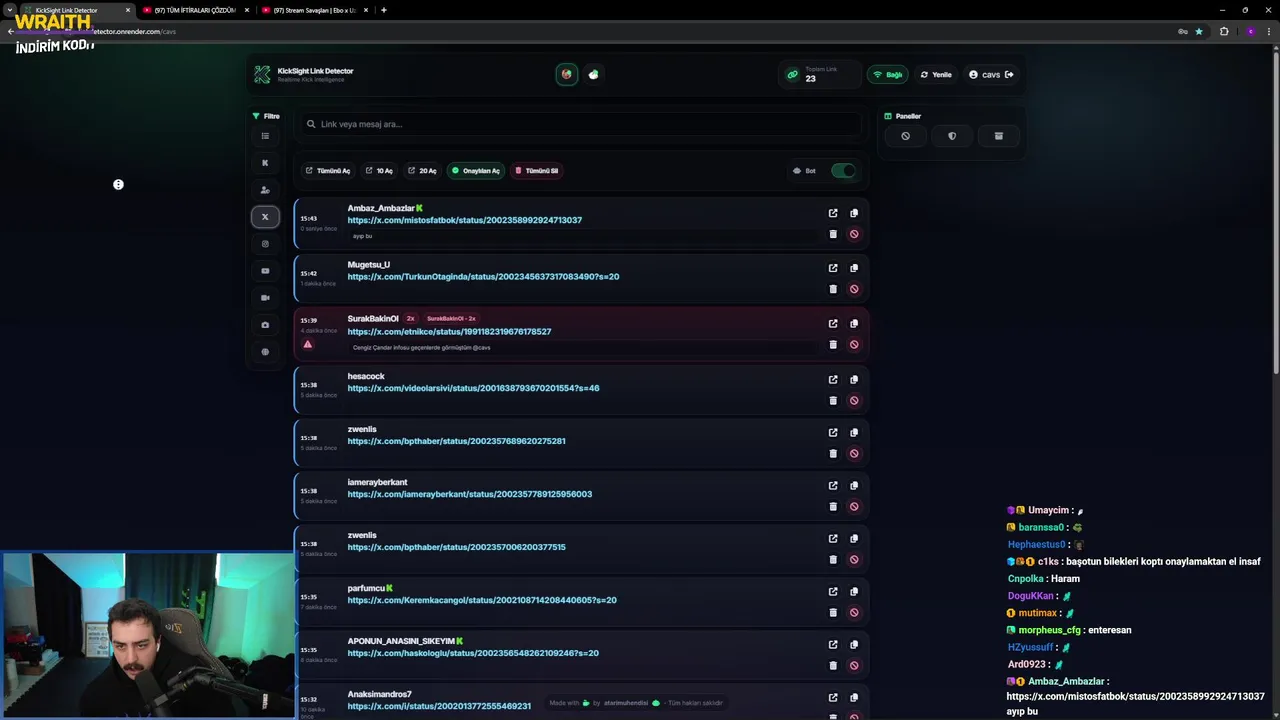The height and width of the screenshot is (720, 1280).
Task: Toggle the Bot switch
Action: pyautogui.click(x=843, y=170)
